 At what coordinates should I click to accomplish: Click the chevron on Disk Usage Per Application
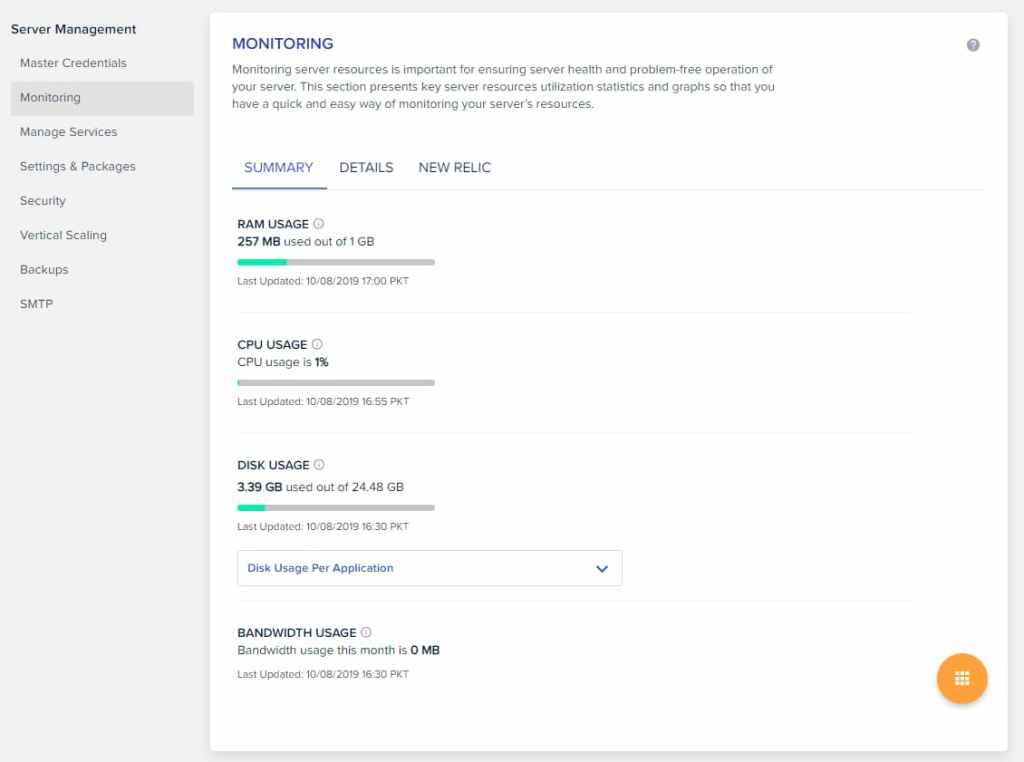click(602, 567)
